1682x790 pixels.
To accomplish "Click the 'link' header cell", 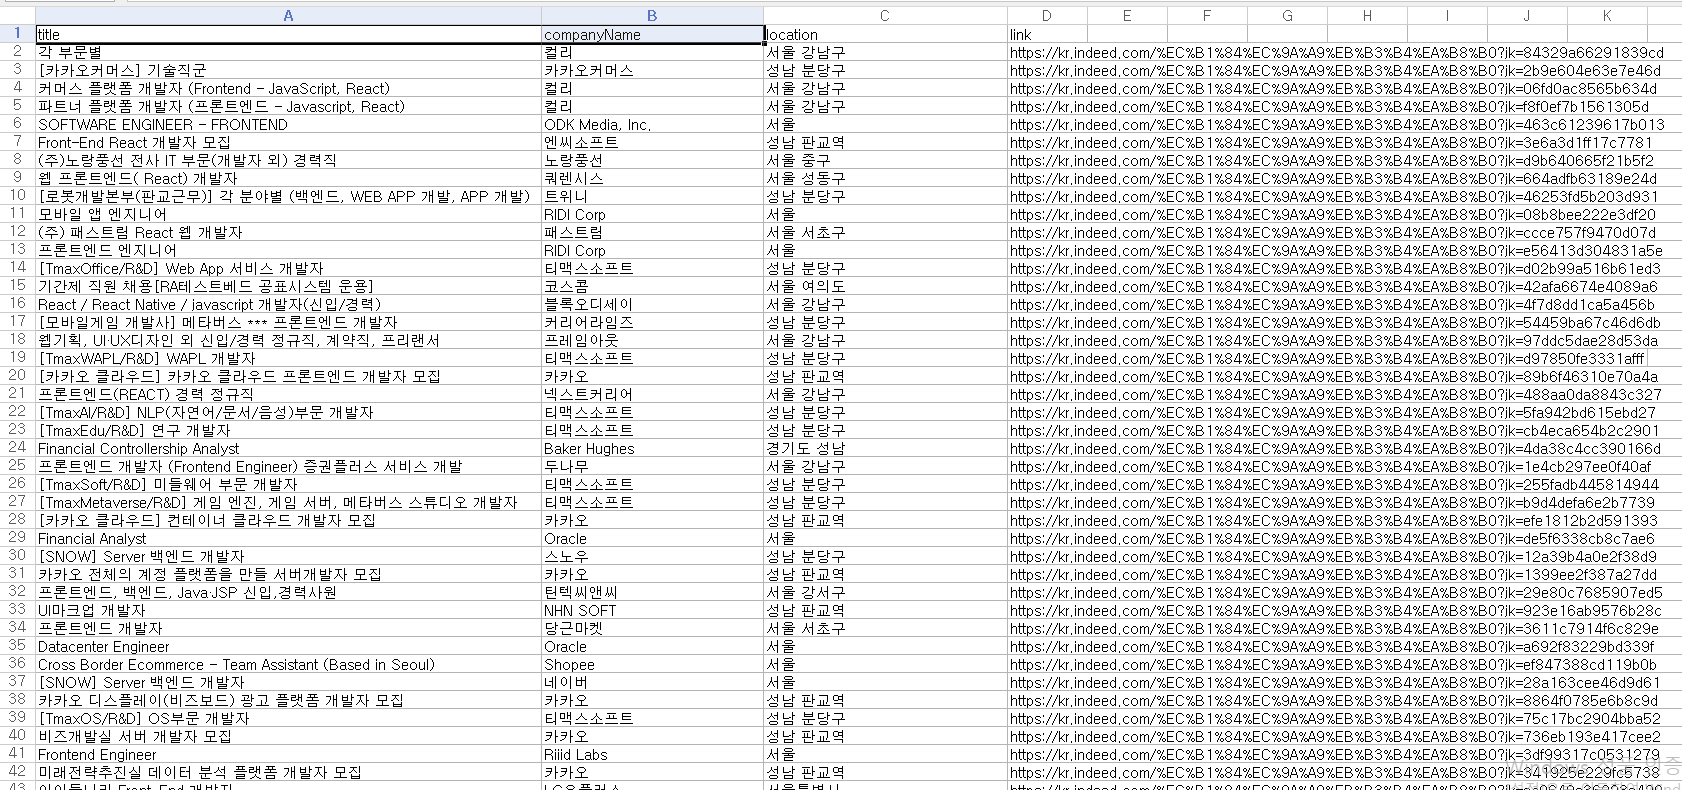I will tap(1047, 34).
